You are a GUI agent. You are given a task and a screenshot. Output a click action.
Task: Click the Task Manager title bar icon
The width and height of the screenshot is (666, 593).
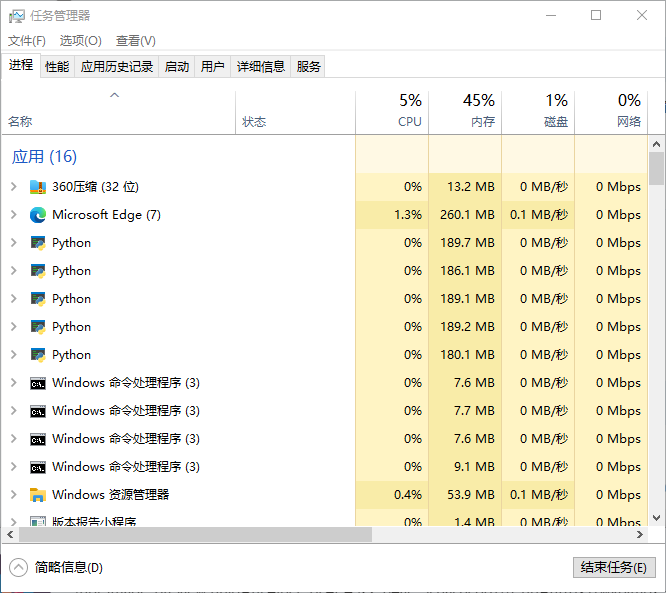tap(16, 15)
